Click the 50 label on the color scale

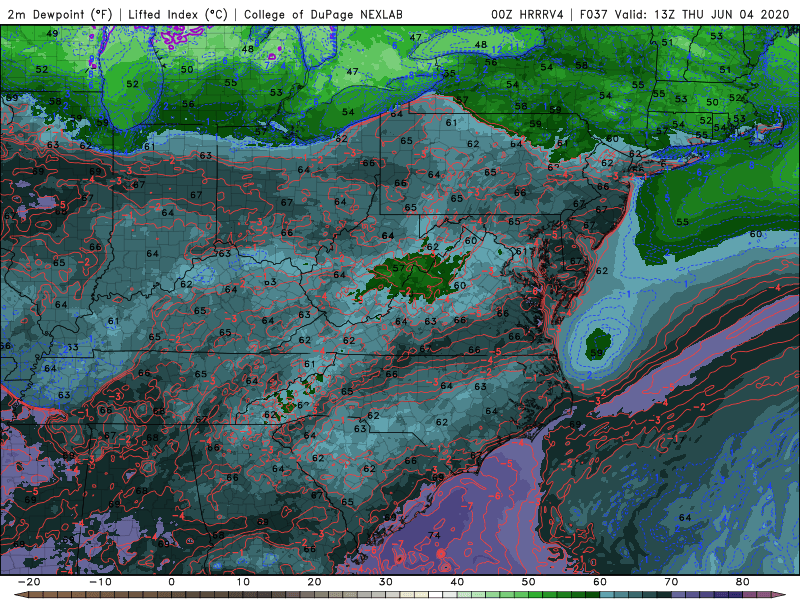click(529, 582)
